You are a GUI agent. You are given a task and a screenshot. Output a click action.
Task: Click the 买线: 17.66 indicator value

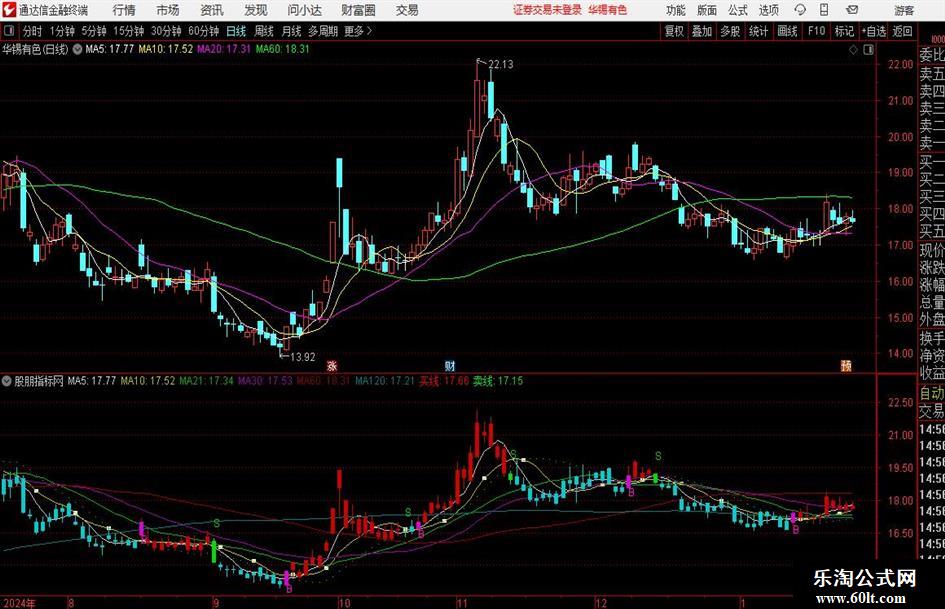tap(444, 381)
